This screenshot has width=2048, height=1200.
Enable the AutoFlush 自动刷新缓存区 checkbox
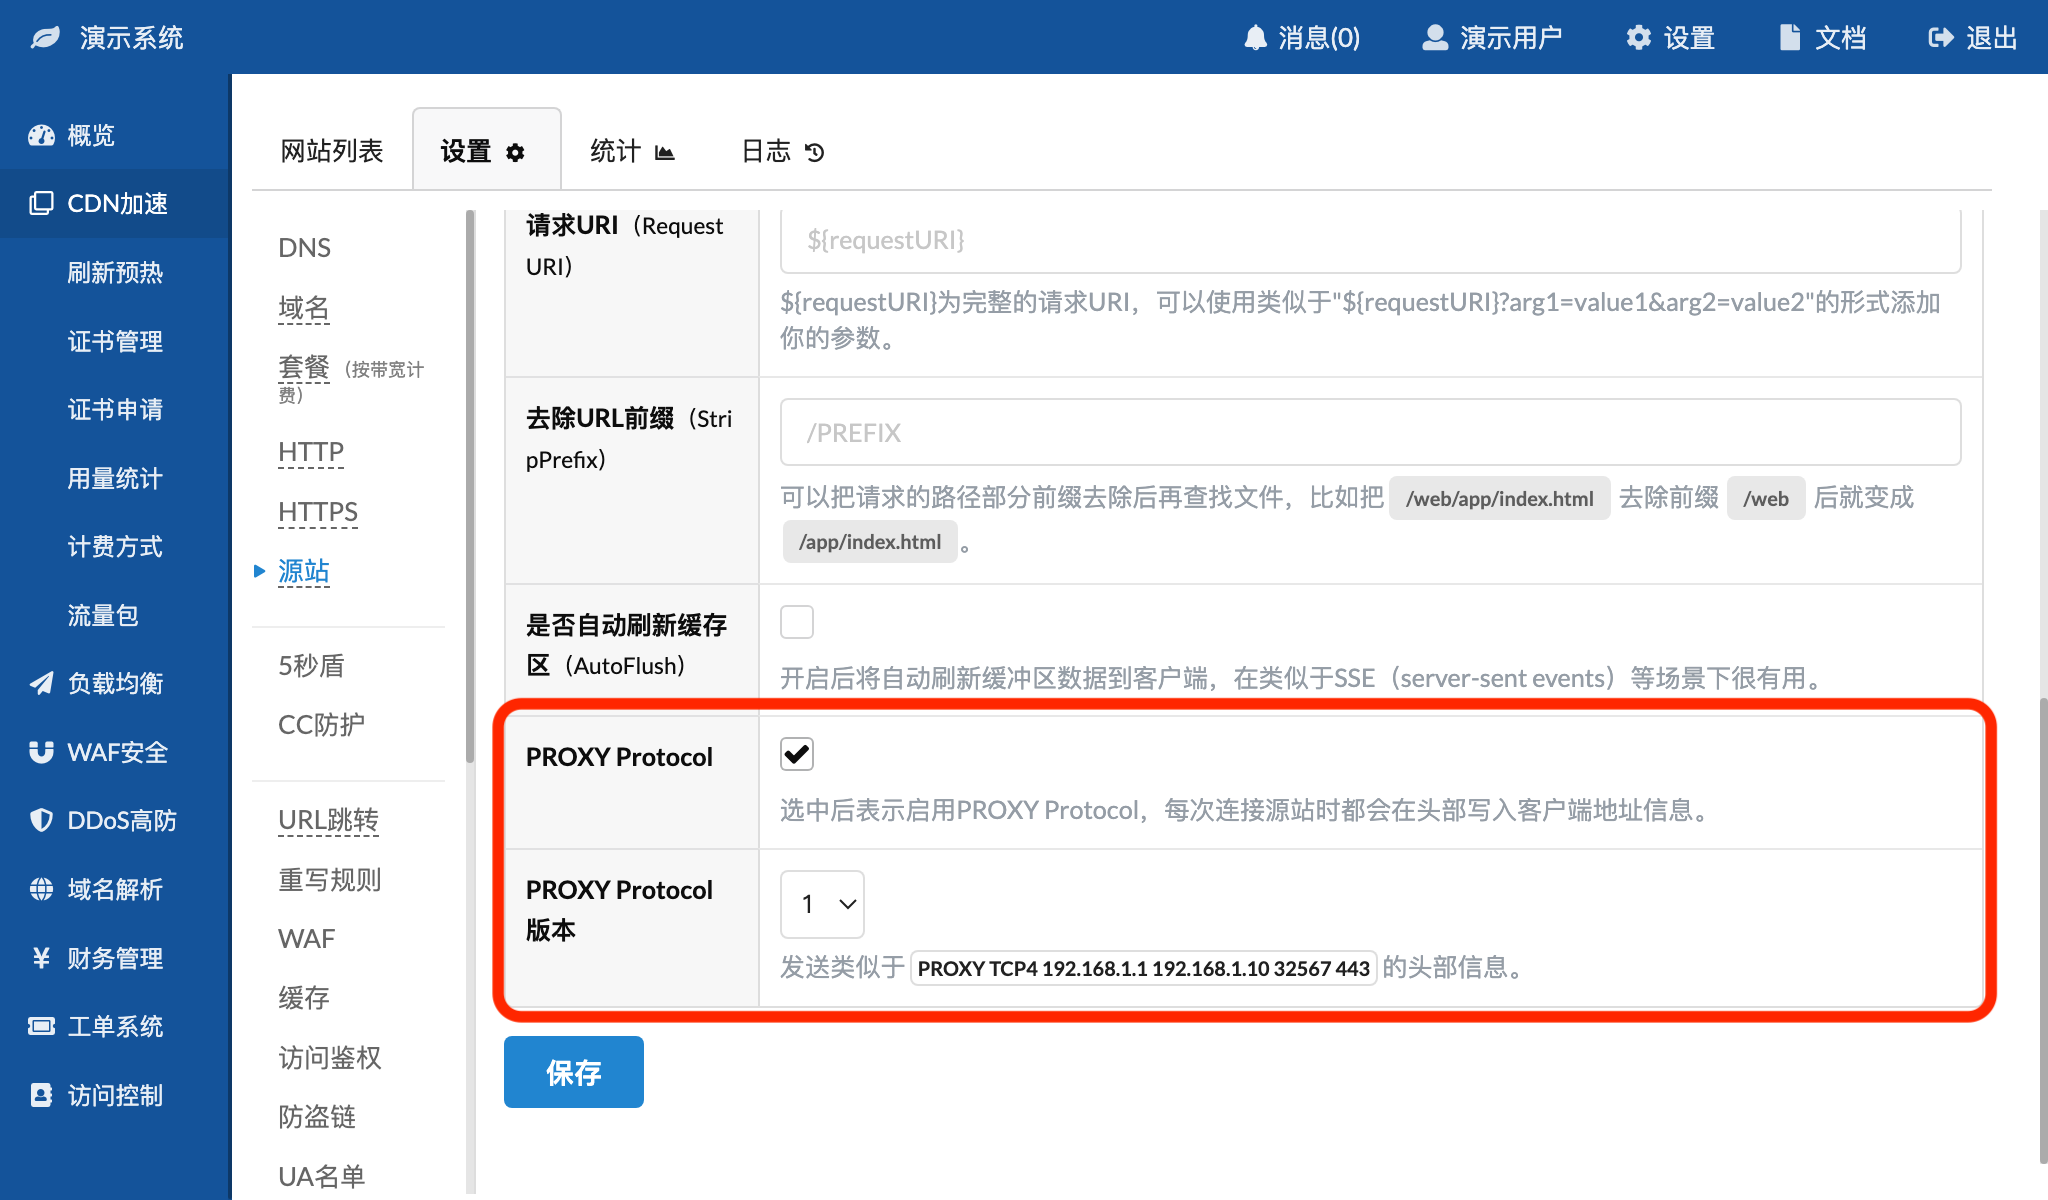(x=797, y=622)
